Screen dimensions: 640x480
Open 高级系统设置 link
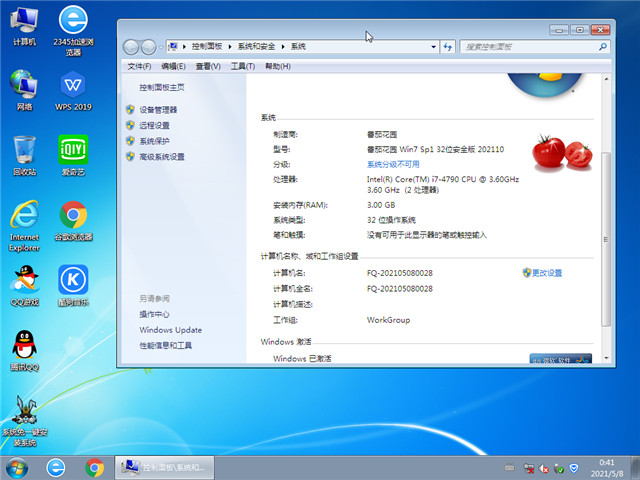[x=162, y=157]
